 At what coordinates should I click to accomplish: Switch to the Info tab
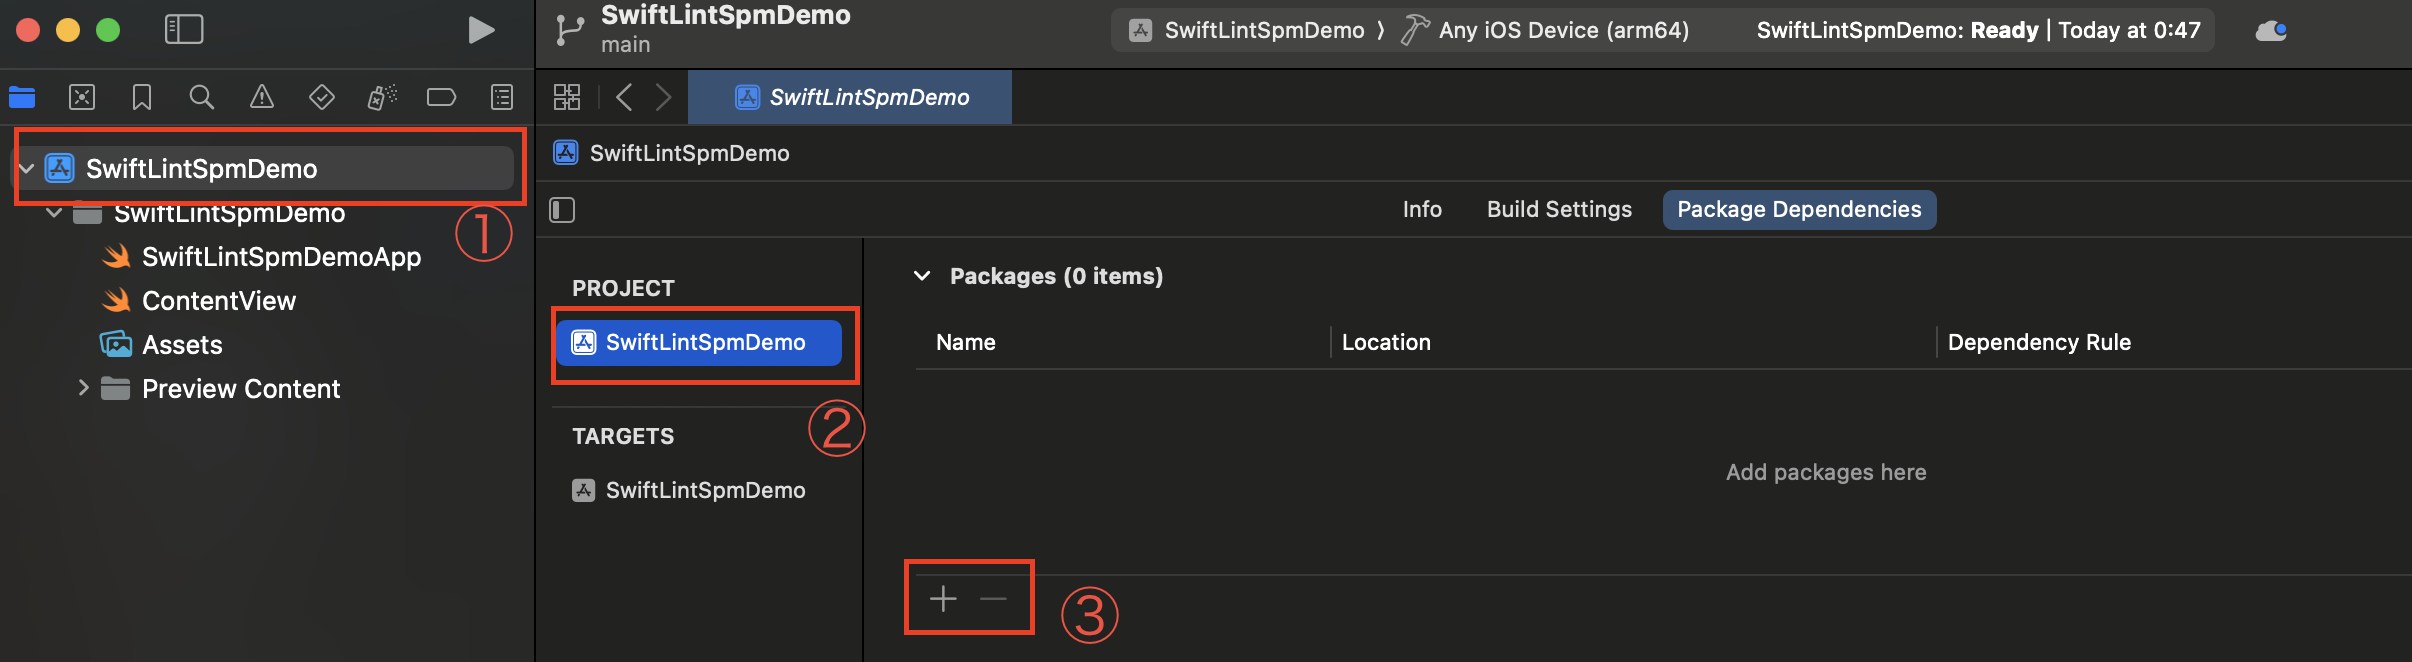1422,209
